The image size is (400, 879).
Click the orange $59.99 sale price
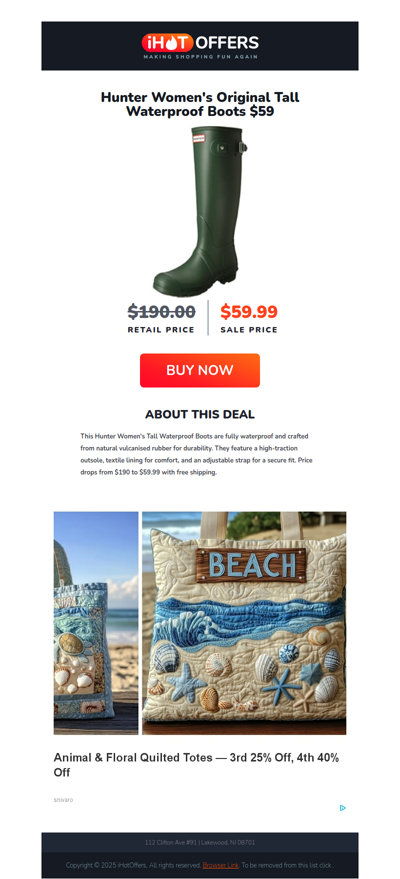click(x=249, y=311)
